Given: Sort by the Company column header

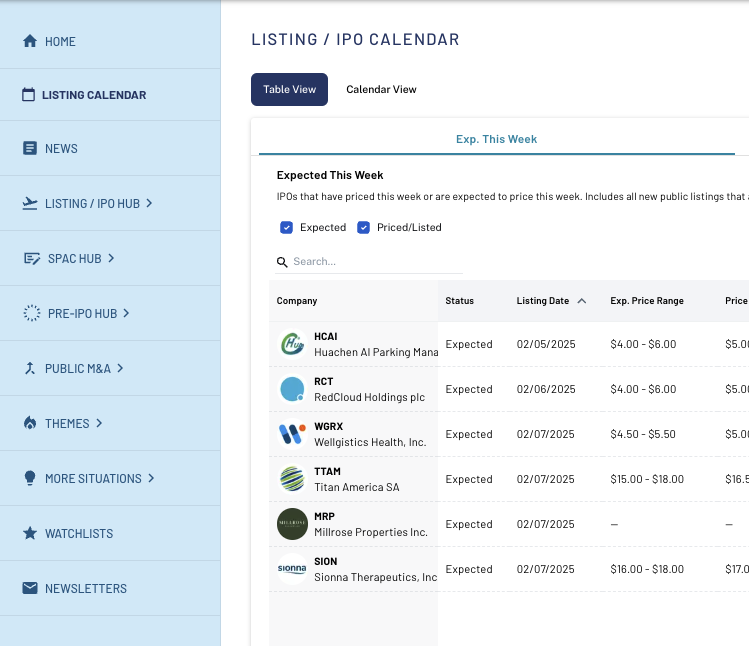Looking at the screenshot, I should point(297,301).
